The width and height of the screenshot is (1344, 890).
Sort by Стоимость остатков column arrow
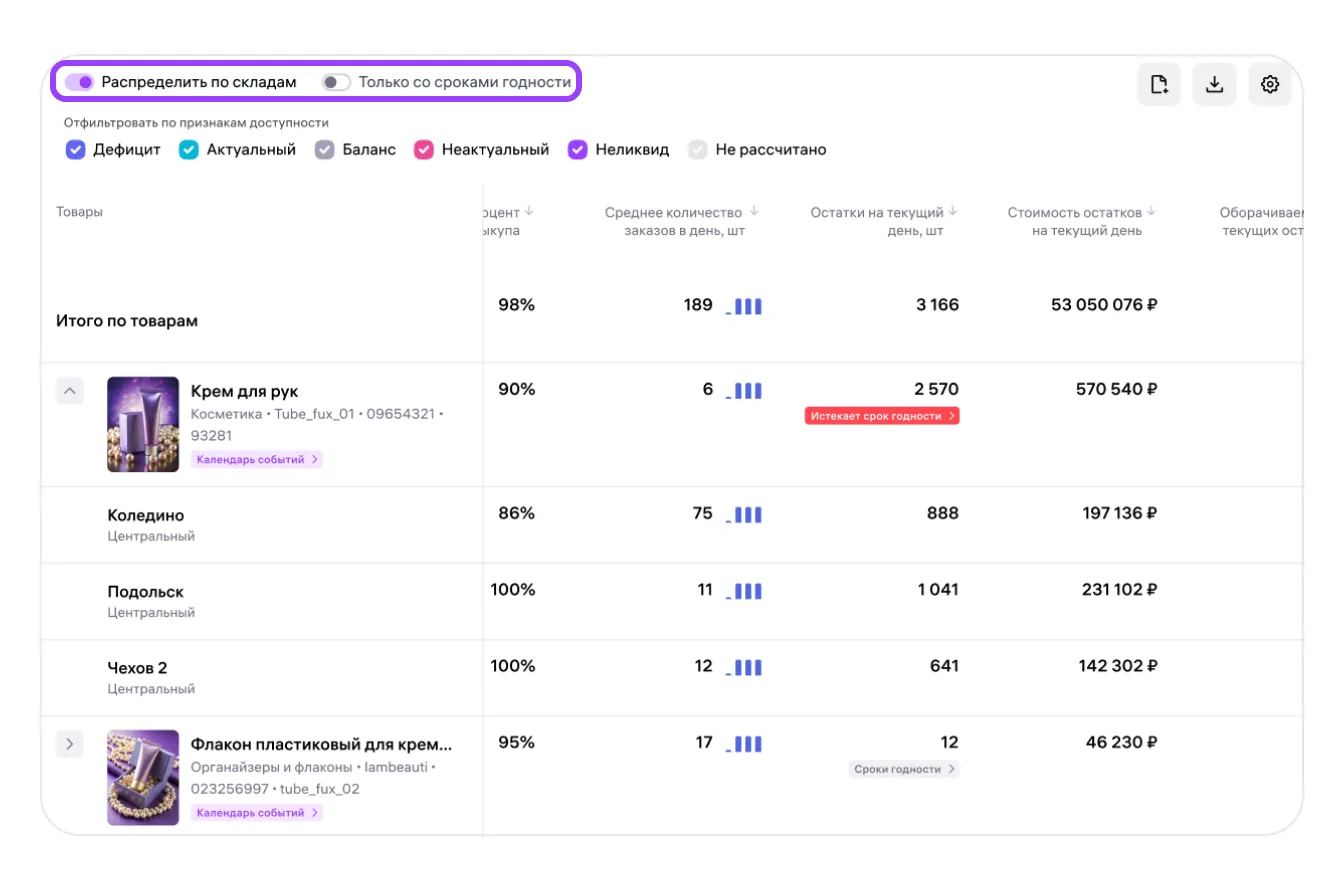tap(1151, 212)
